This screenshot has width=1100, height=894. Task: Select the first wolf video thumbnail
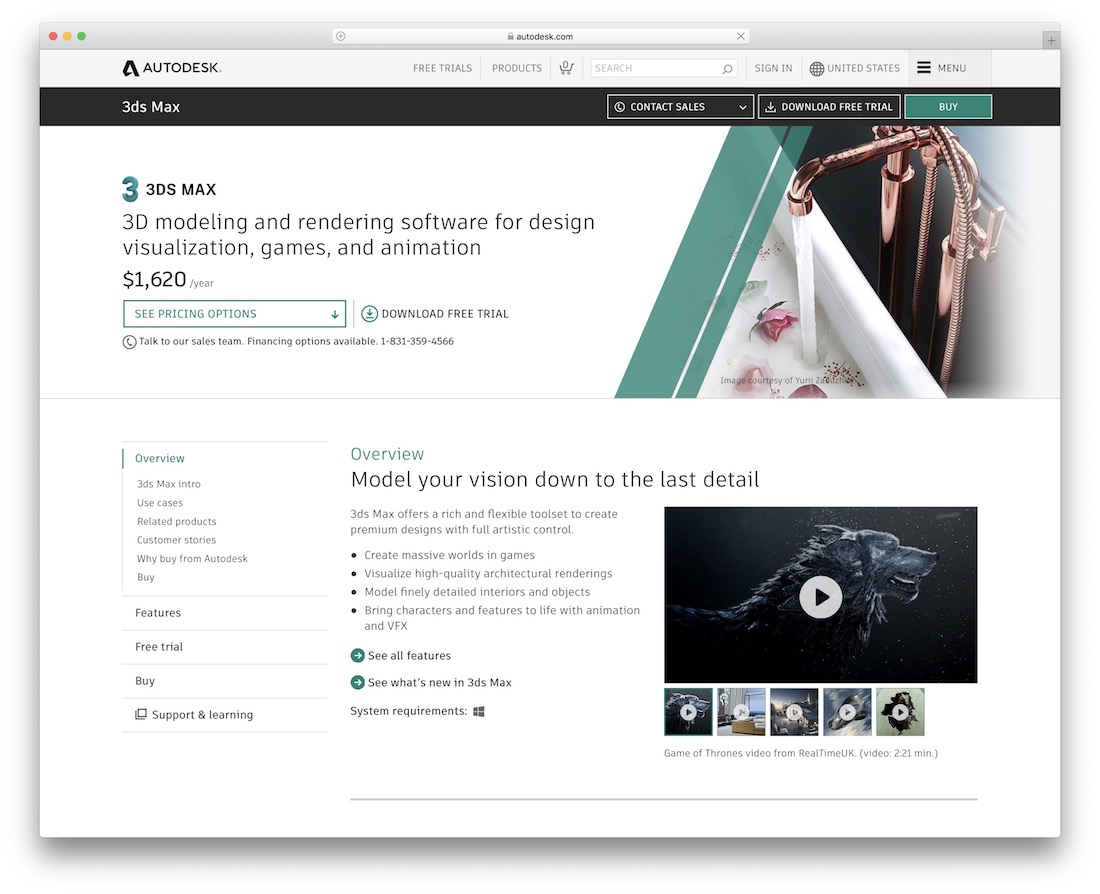pyautogui.click(x=688, y=712)
